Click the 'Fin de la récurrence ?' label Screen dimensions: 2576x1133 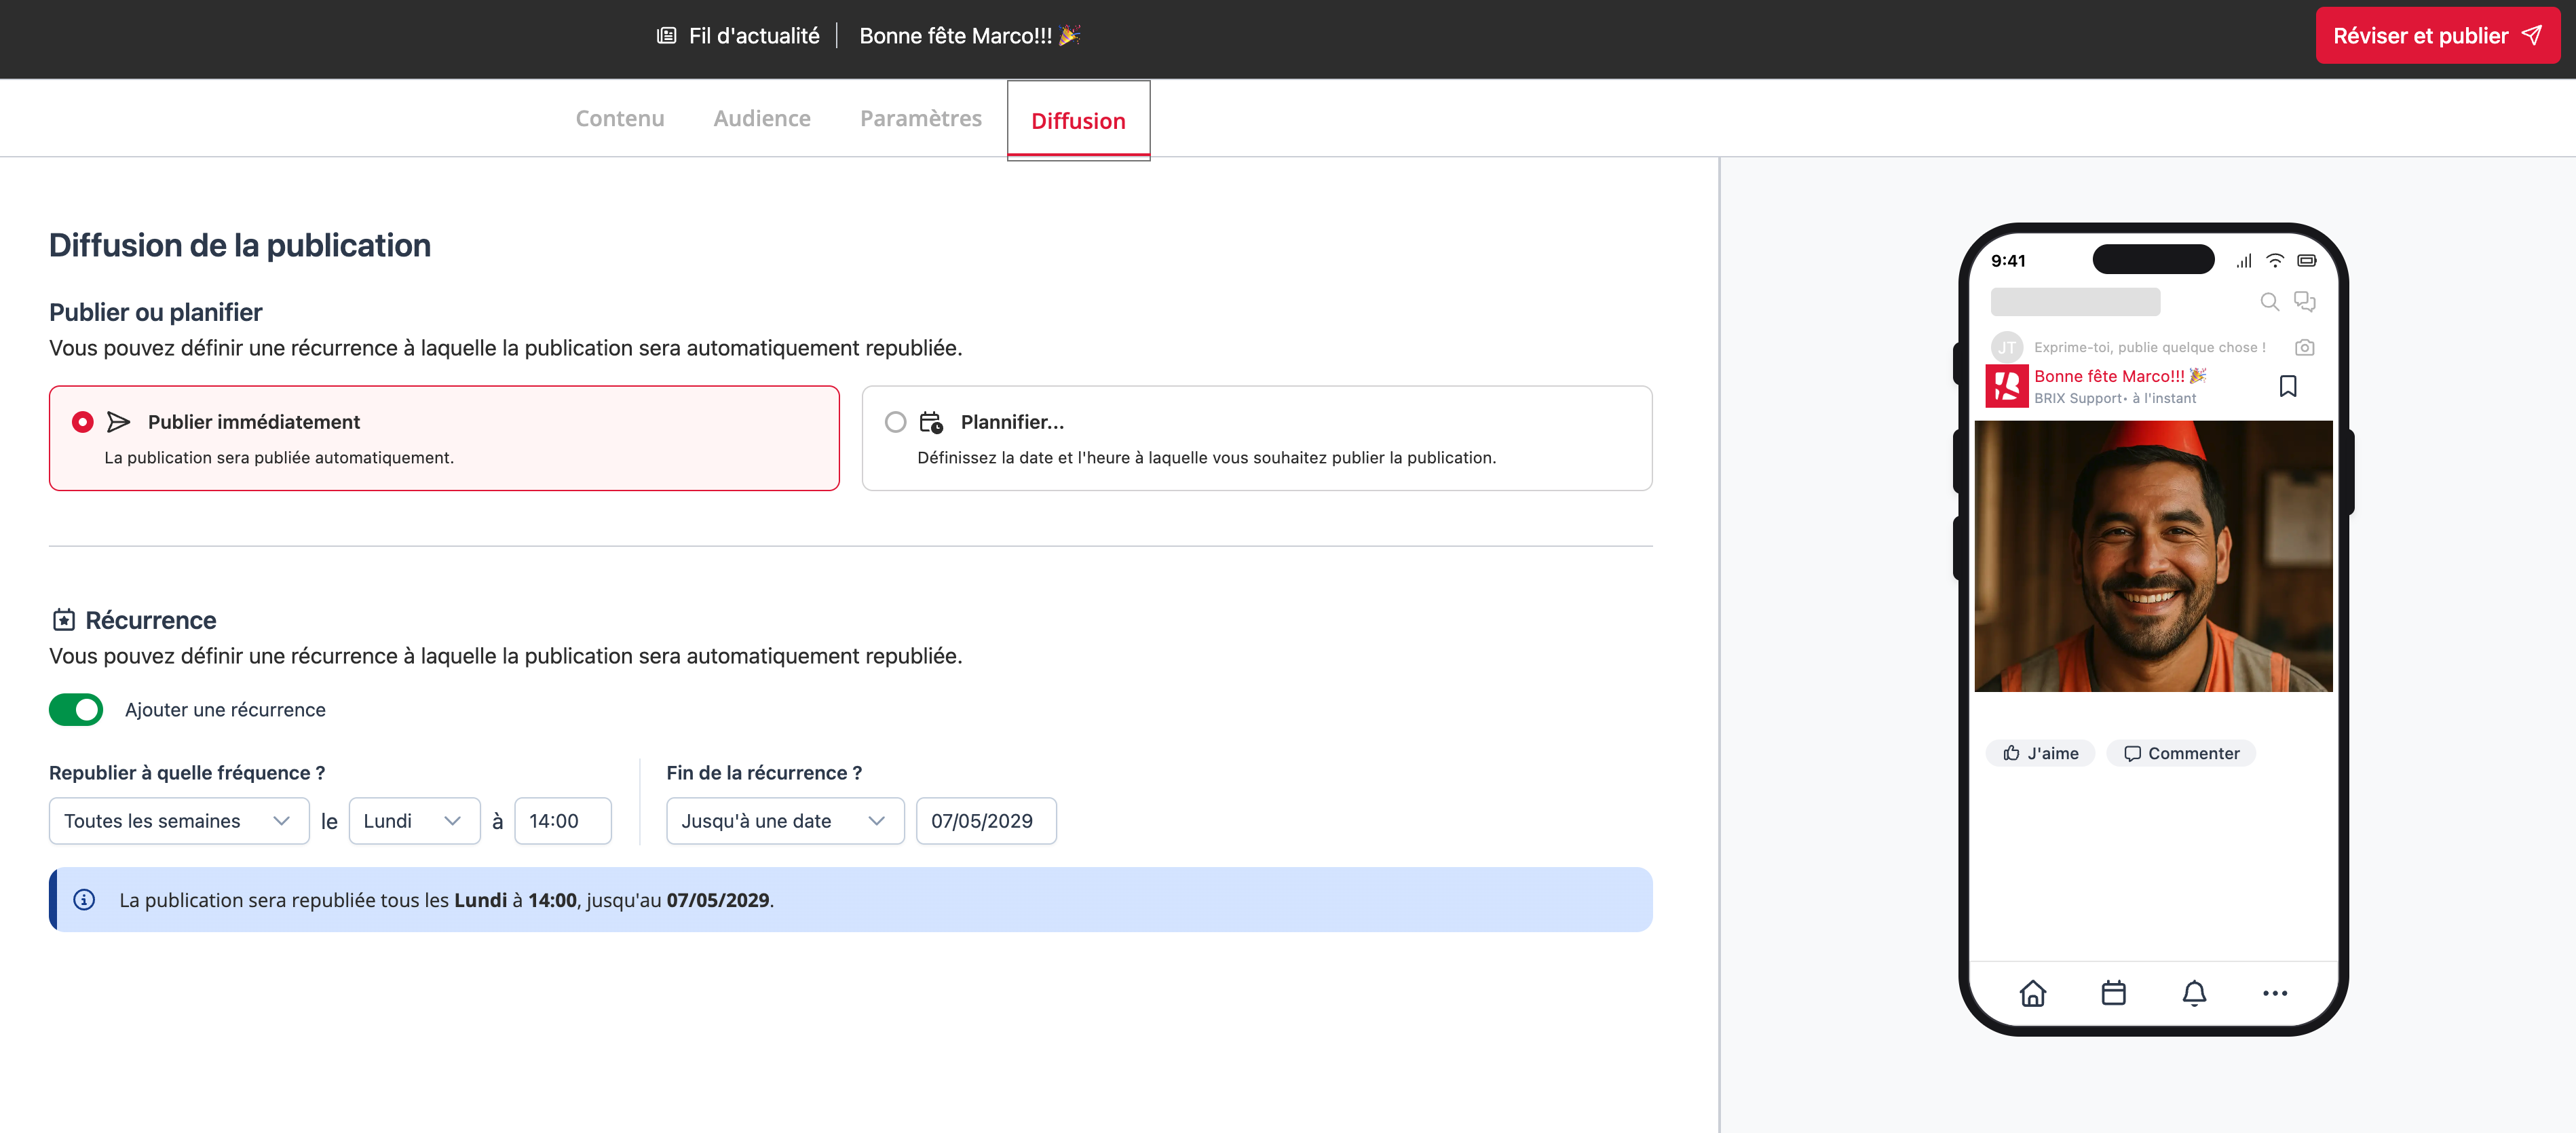(x=764, y=773)
